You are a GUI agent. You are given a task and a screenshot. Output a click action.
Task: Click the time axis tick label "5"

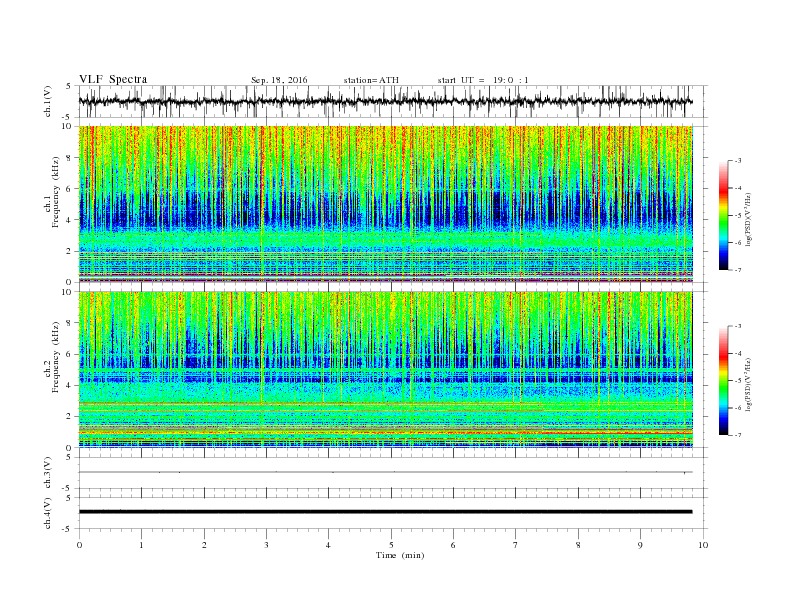[x=391, y=545]
